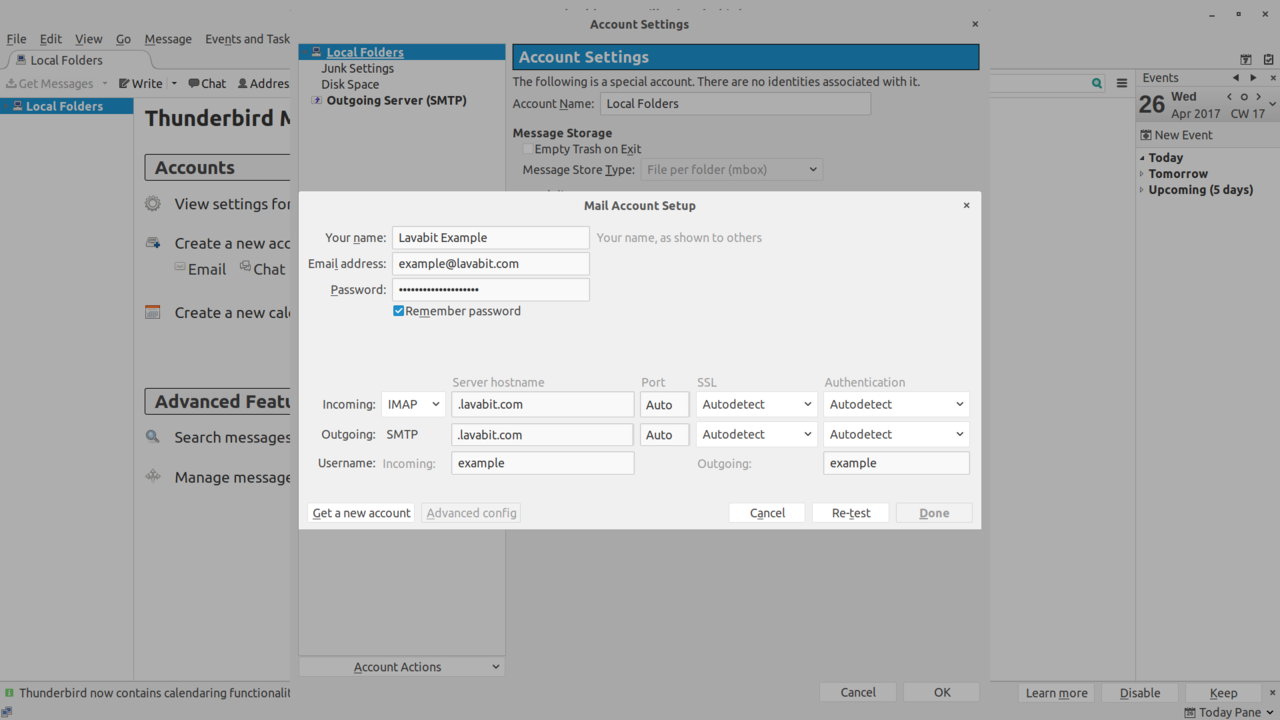The width and height of the screenshot is (1280, 720).
Task: Open the incoming protocol IMAP dropdown
Action: pyautogui.click(x=413, y=404)
